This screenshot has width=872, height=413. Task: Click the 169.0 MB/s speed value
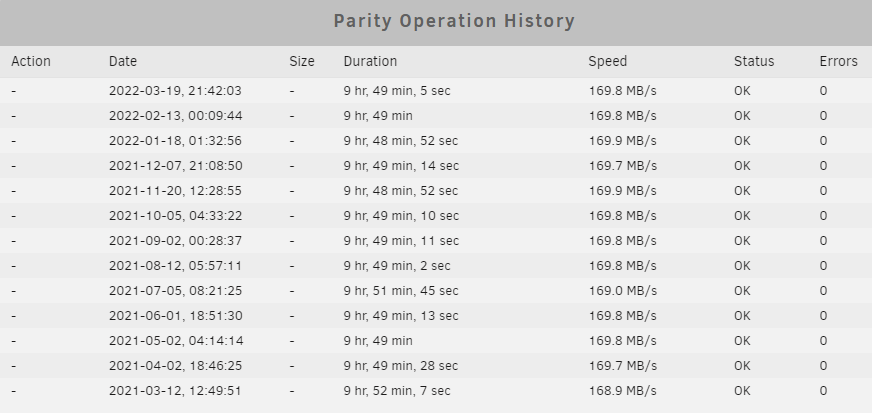point(622,291)
